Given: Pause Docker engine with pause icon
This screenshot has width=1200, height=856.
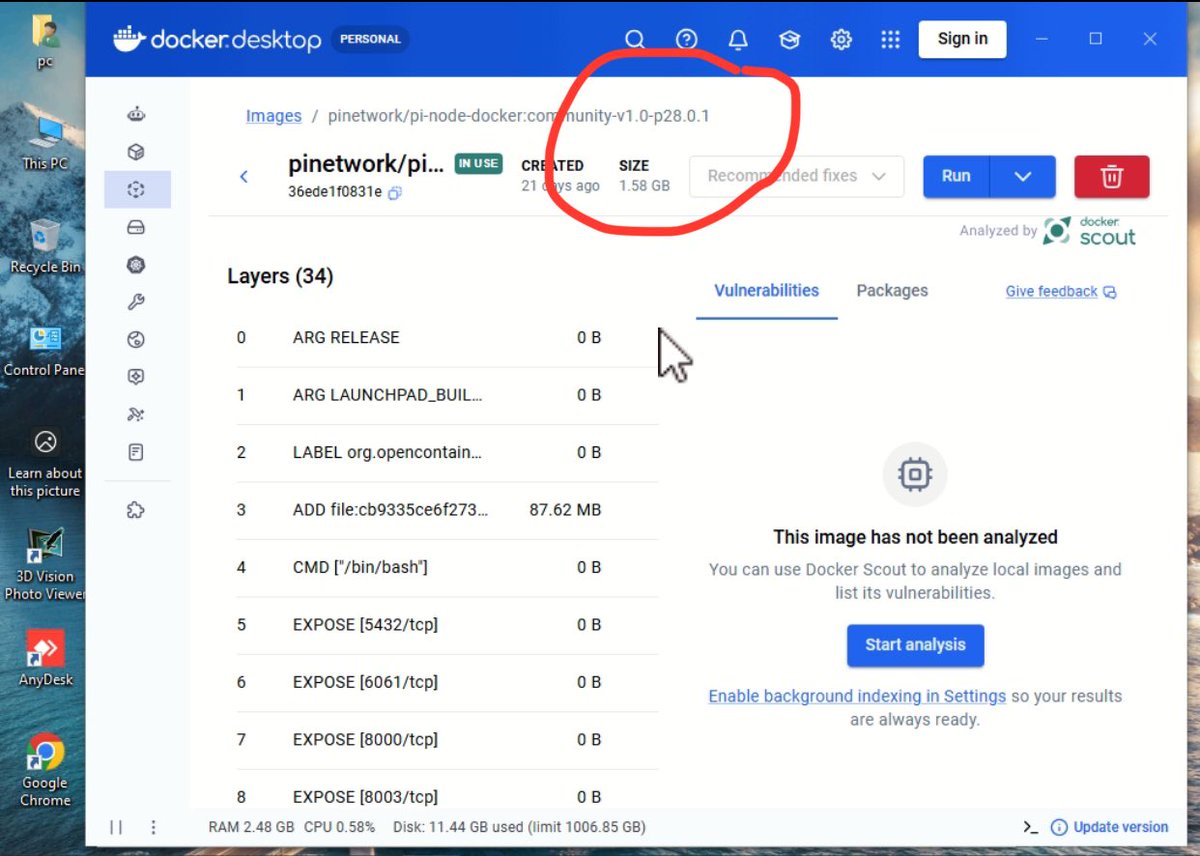Looking at the screenshot, I should tap(116, 827).
